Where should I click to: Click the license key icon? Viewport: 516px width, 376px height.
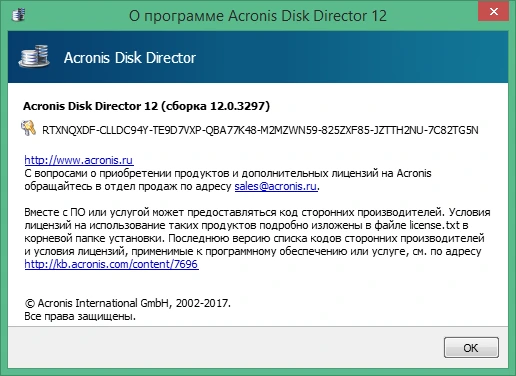(28, 128)
